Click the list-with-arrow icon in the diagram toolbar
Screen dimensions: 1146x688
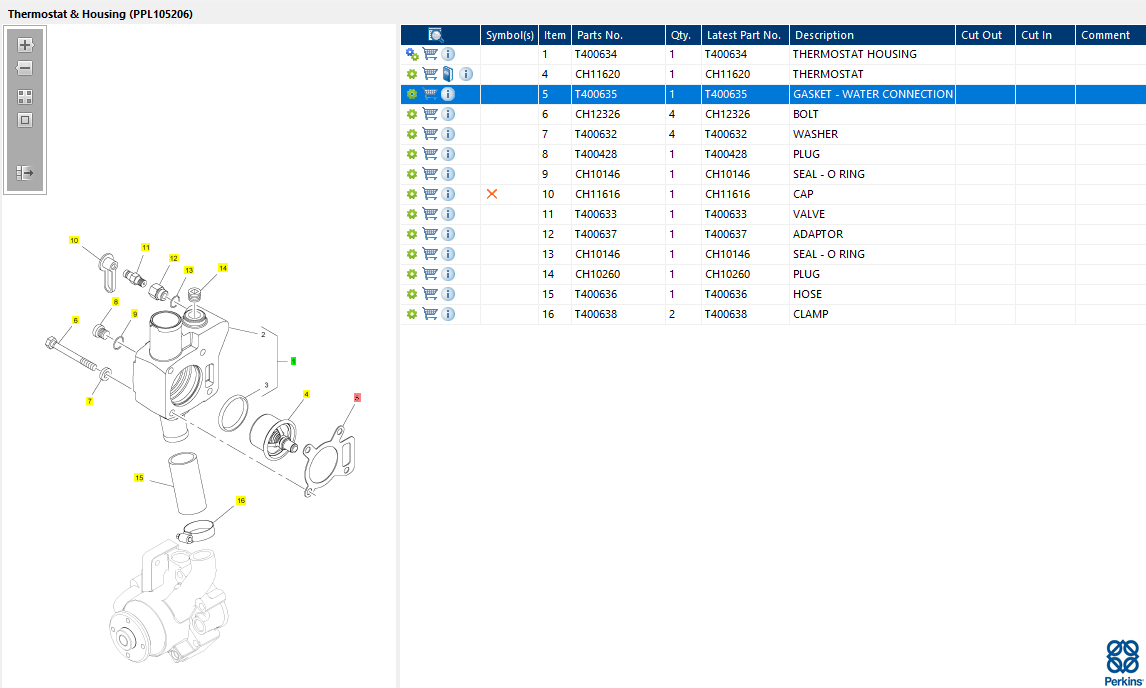point(25,173)
